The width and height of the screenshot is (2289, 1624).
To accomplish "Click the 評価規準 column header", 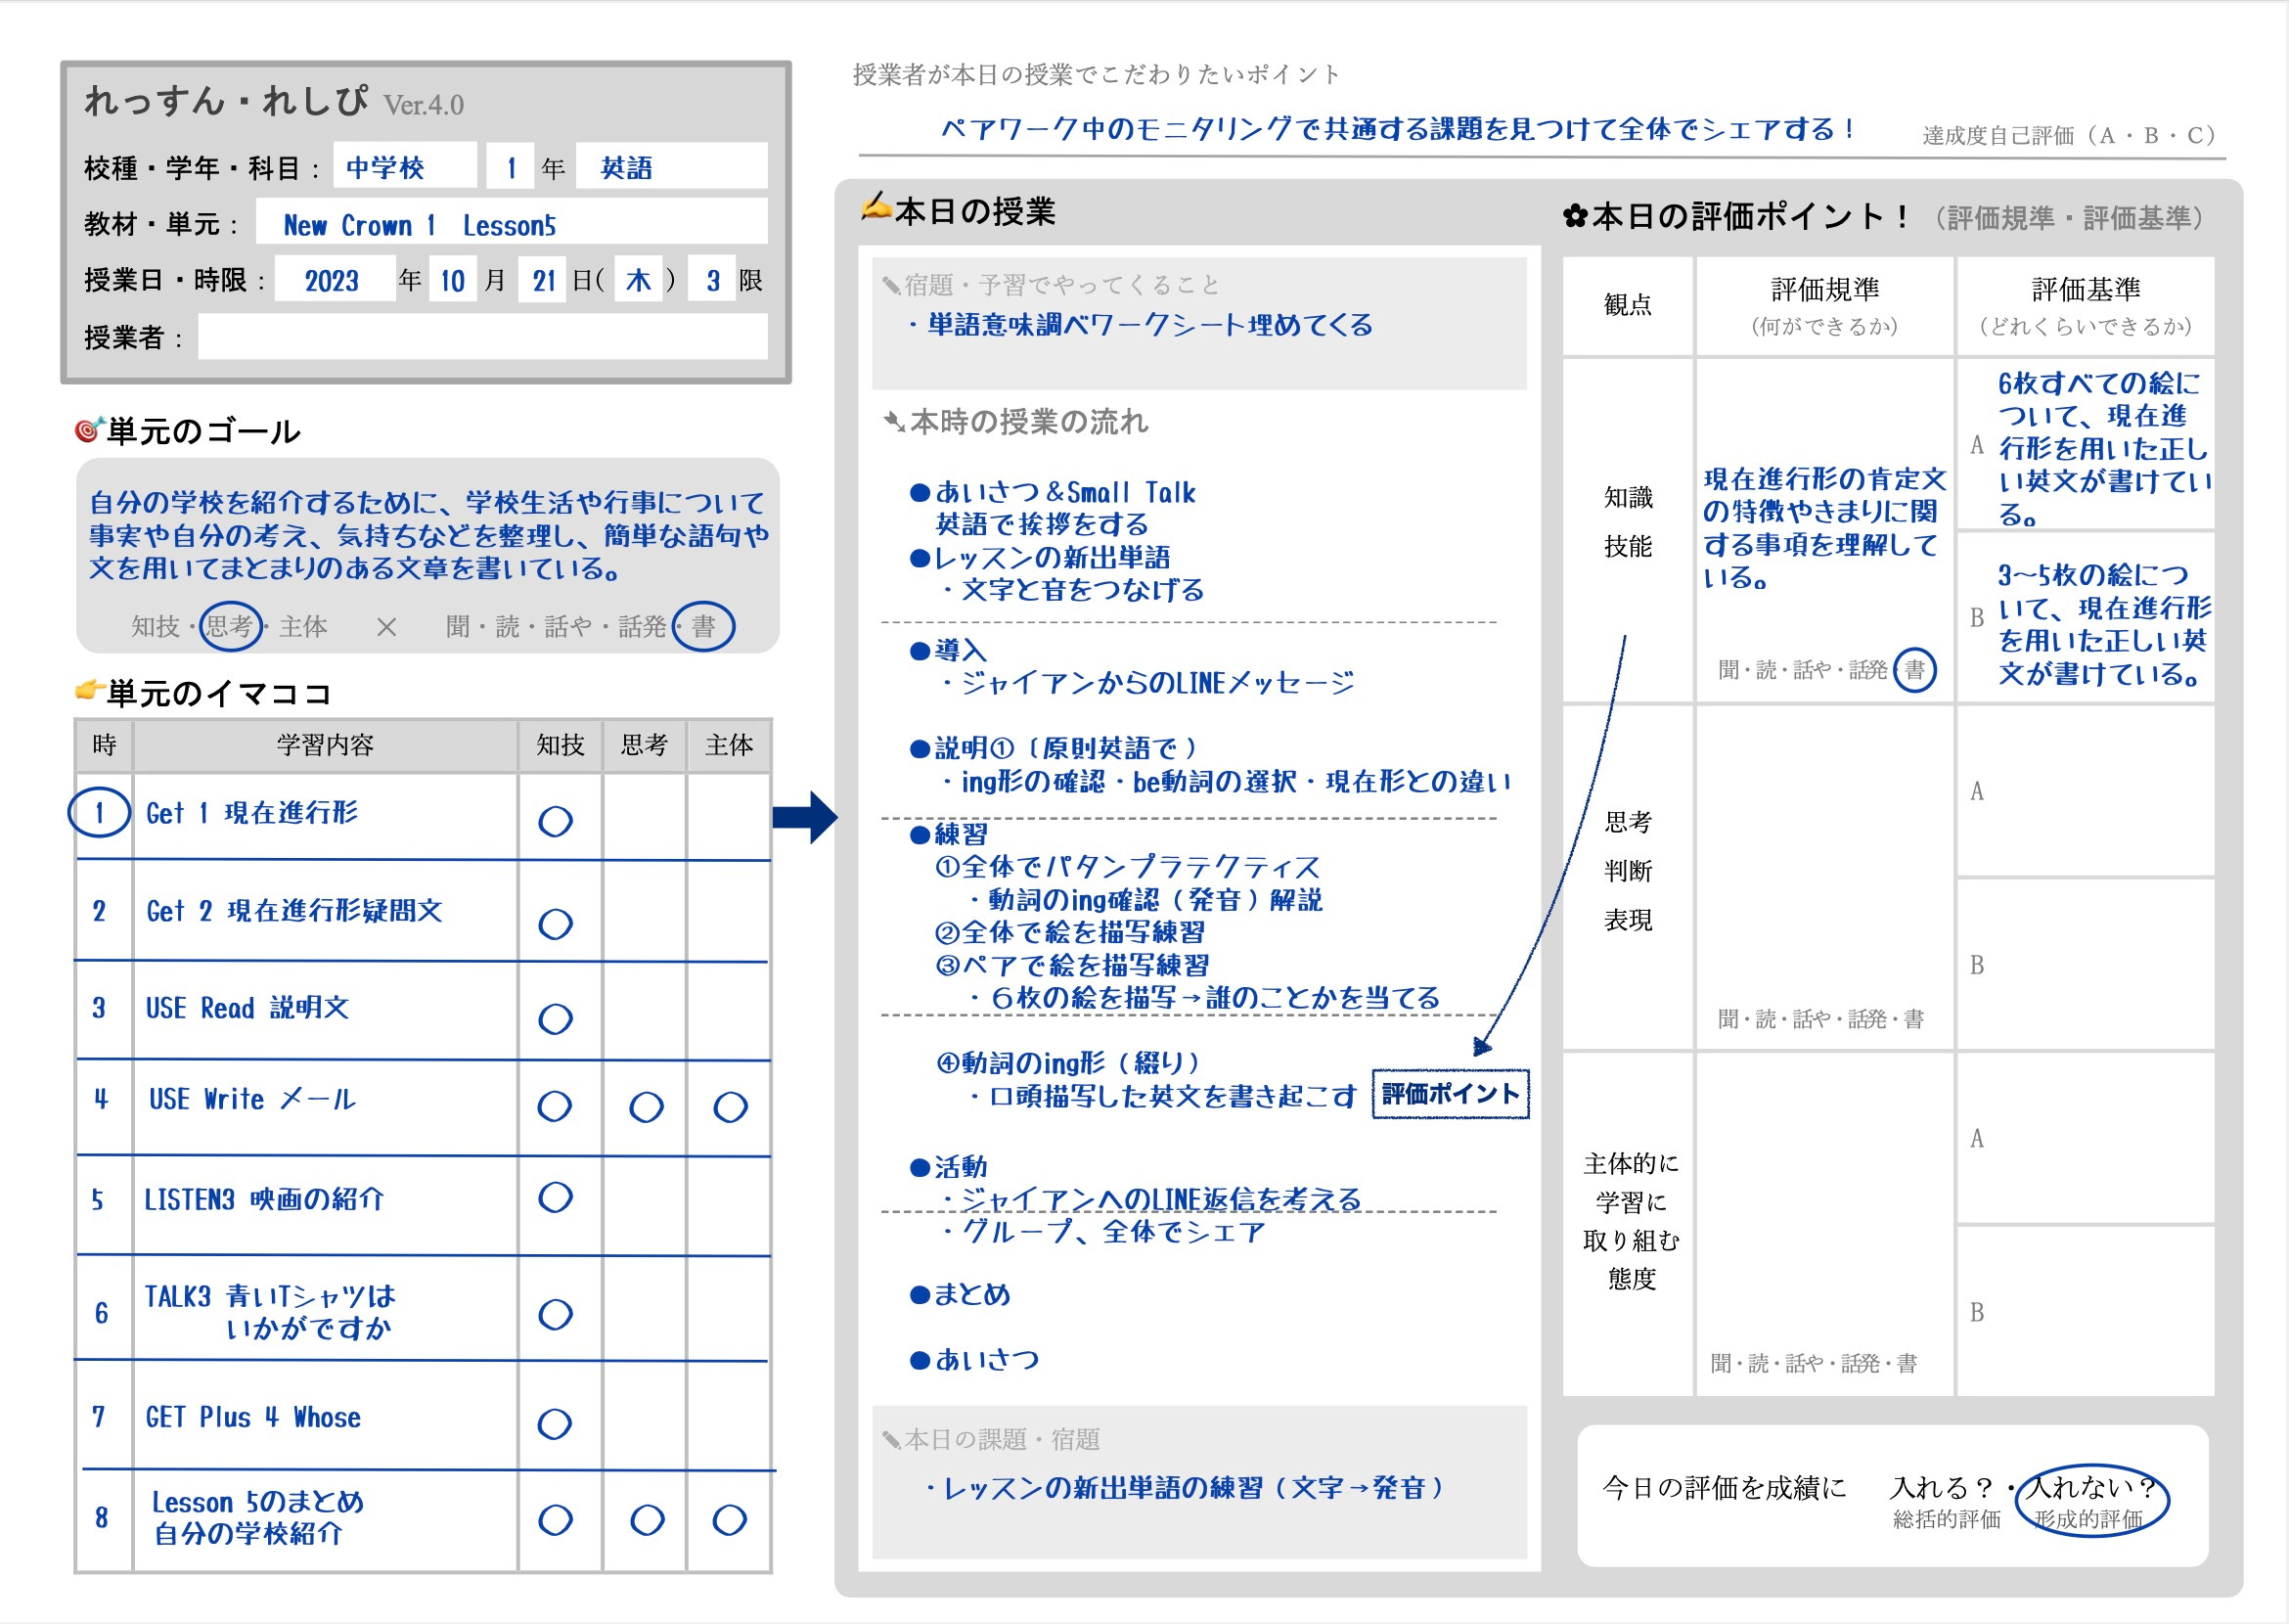I will pos(1824,305).
